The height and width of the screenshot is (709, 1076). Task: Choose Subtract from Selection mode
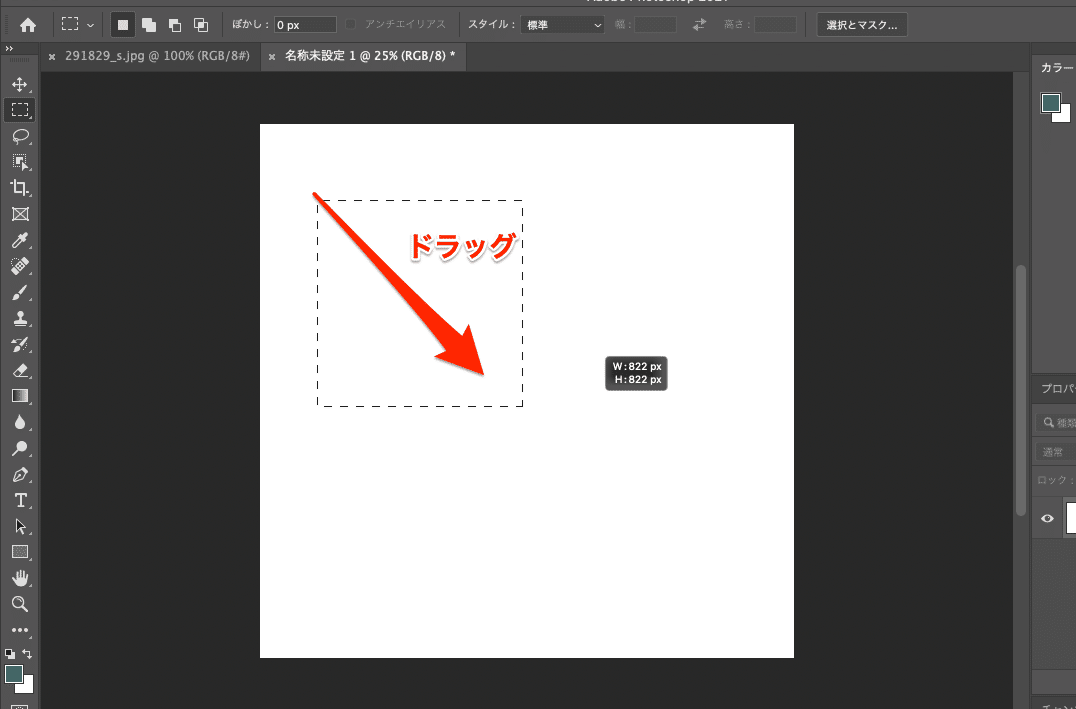(x=175, y=25)
